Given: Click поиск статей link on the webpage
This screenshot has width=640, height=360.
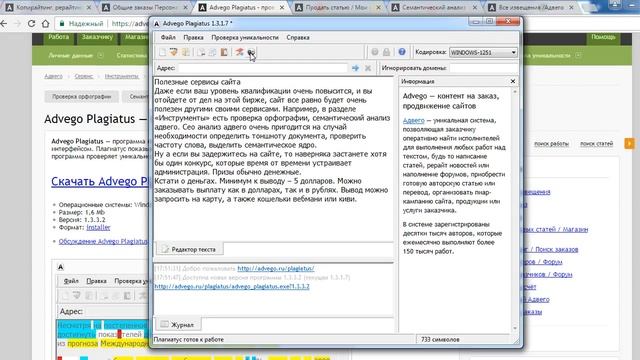Looking at the screenshot, I should coord(597,144).
